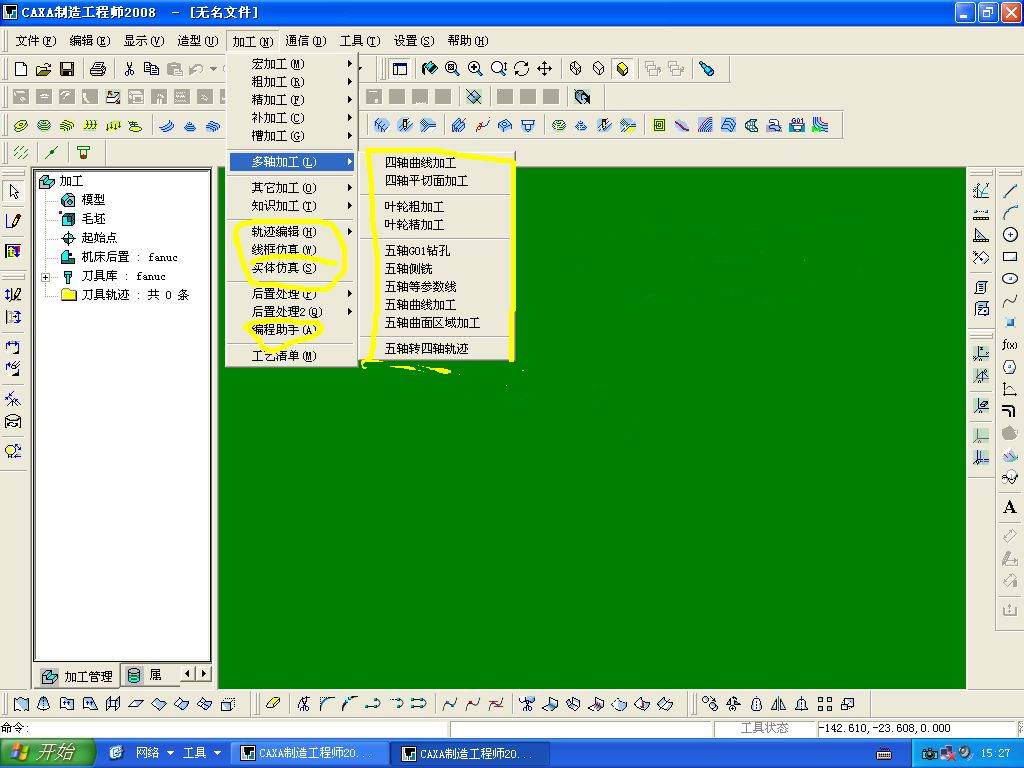
Task: Switch to second CAXA制造工程师 taskbar window
Action: coord(471,754)
